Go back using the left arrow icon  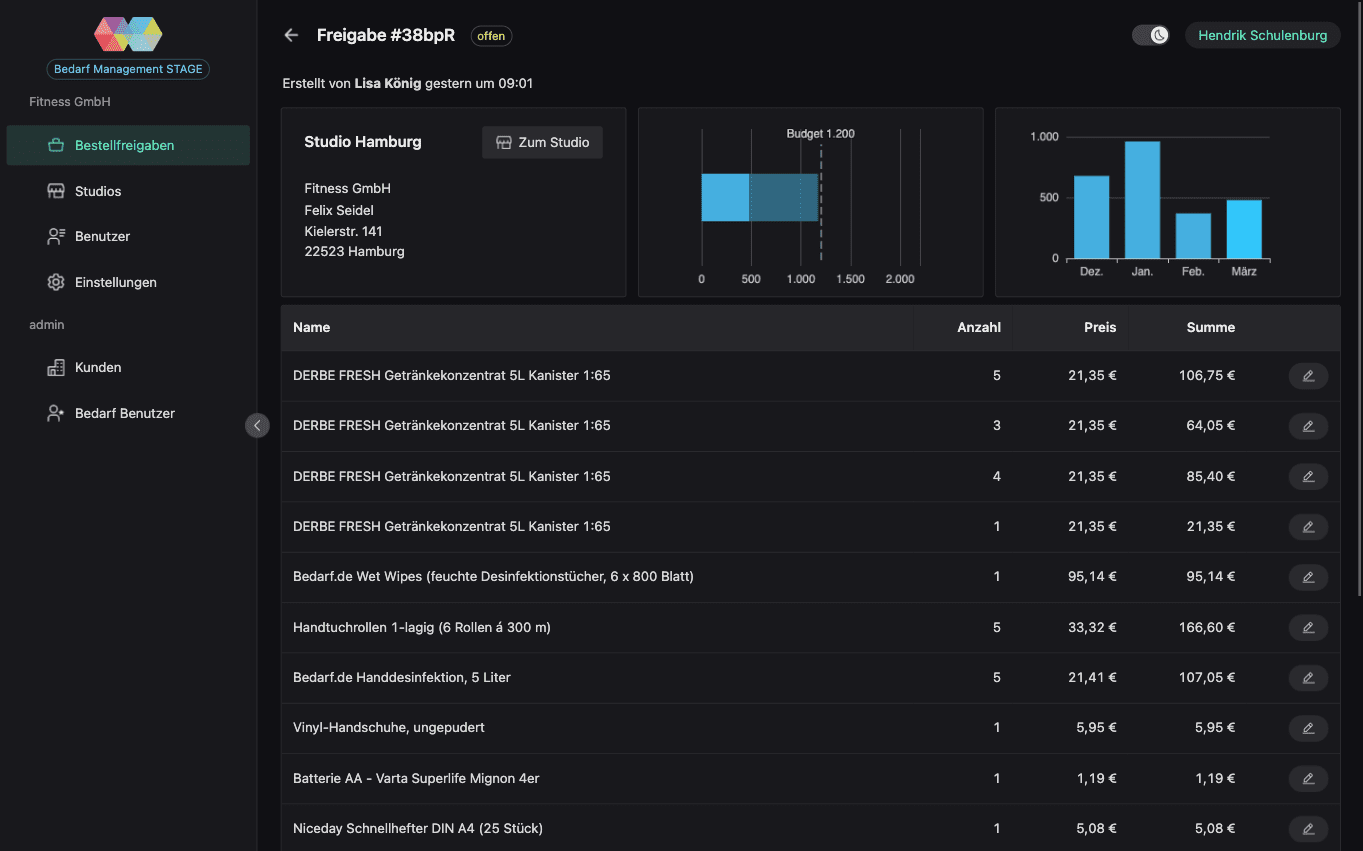[x=291, y=35]
